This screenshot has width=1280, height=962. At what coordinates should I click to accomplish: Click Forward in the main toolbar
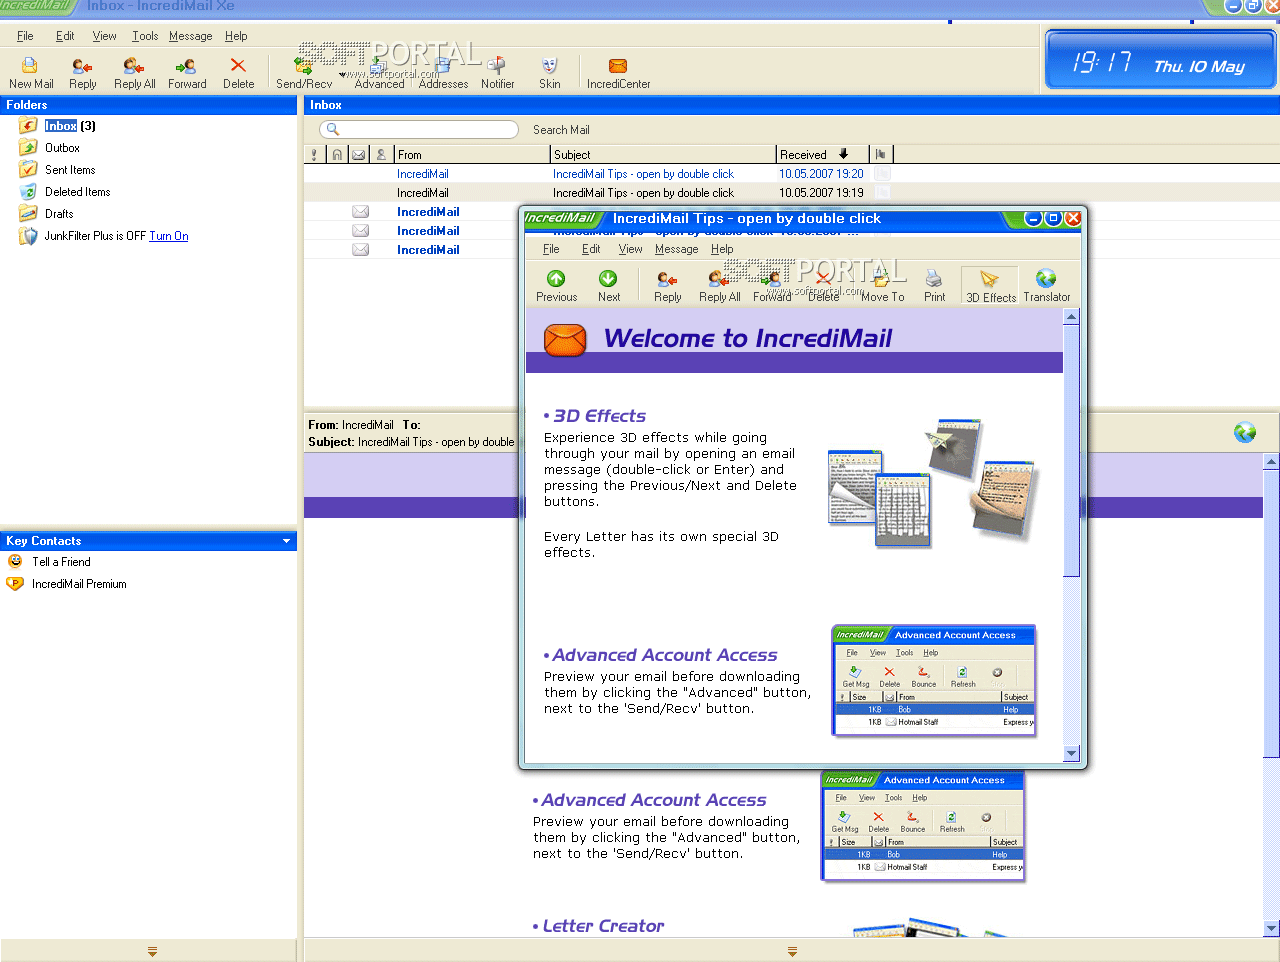click(187, 73)
